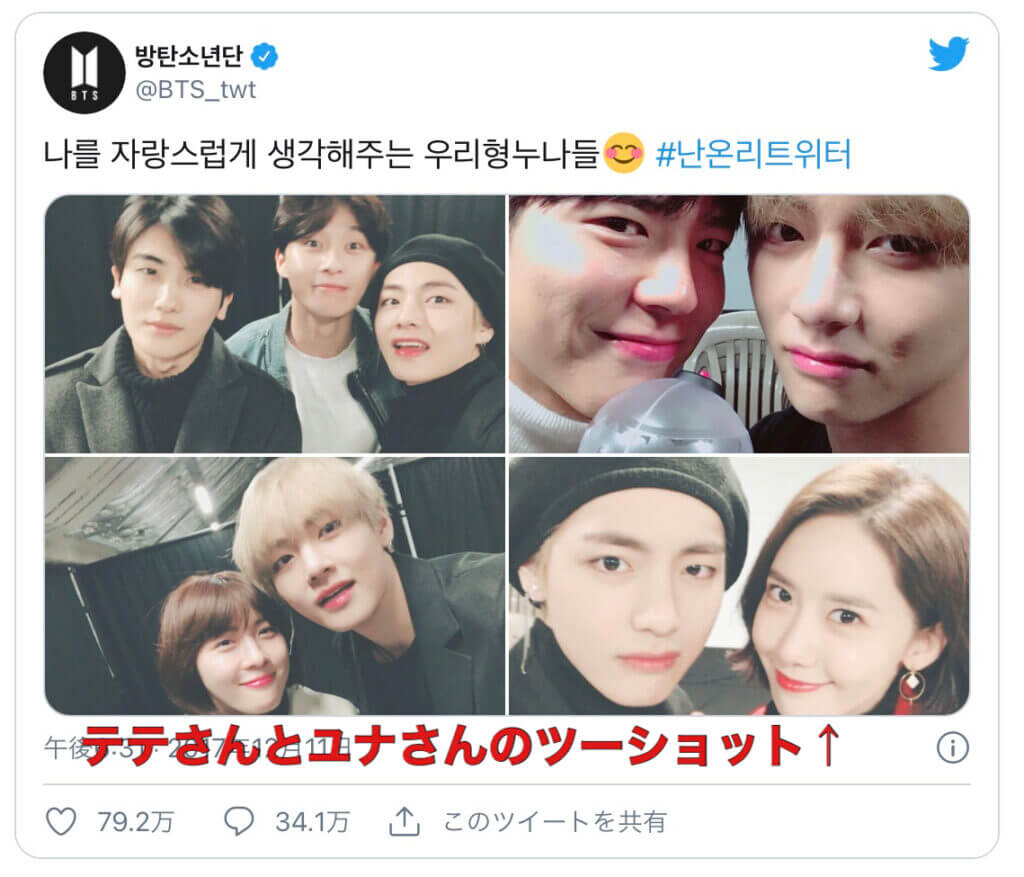The image size is (1024, 877).
Task: Click the Korean tweet text body
Action: (x=321, y=154)
